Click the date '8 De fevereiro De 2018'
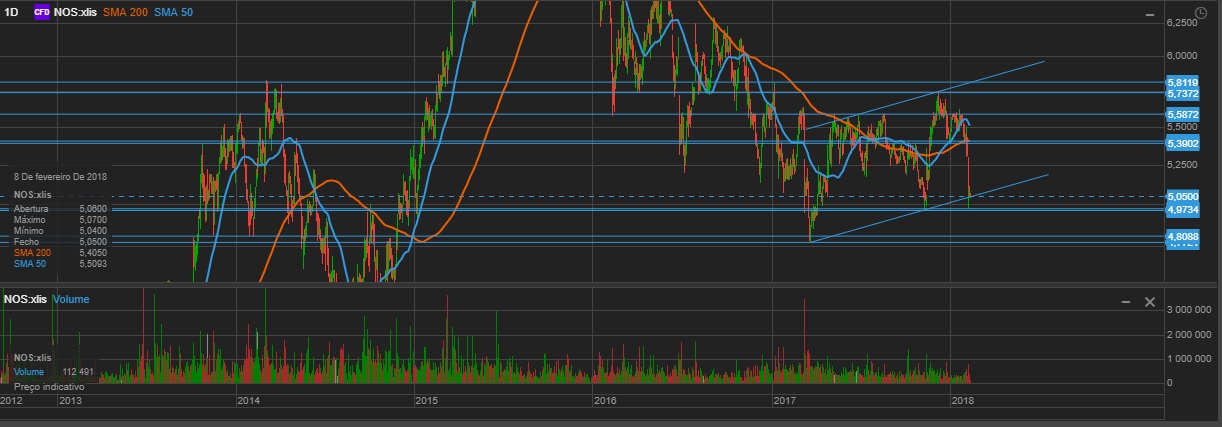Viewport: 1222px width, 427px height. pyautogui.click(x=60, y=176)
